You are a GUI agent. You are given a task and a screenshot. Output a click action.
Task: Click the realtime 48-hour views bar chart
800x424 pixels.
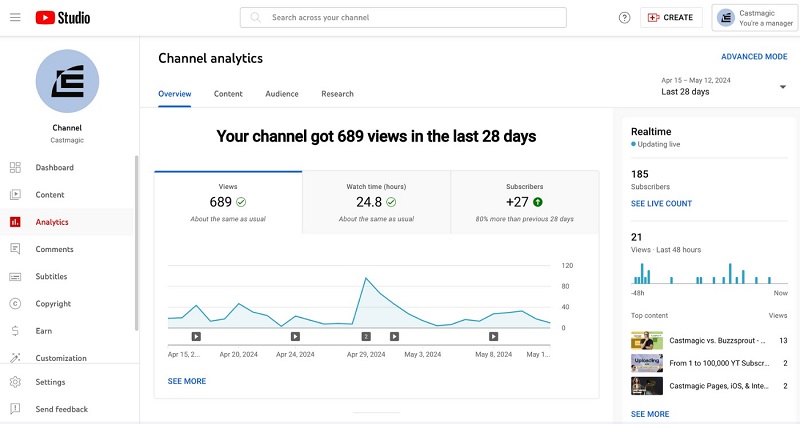pos(709,273)
